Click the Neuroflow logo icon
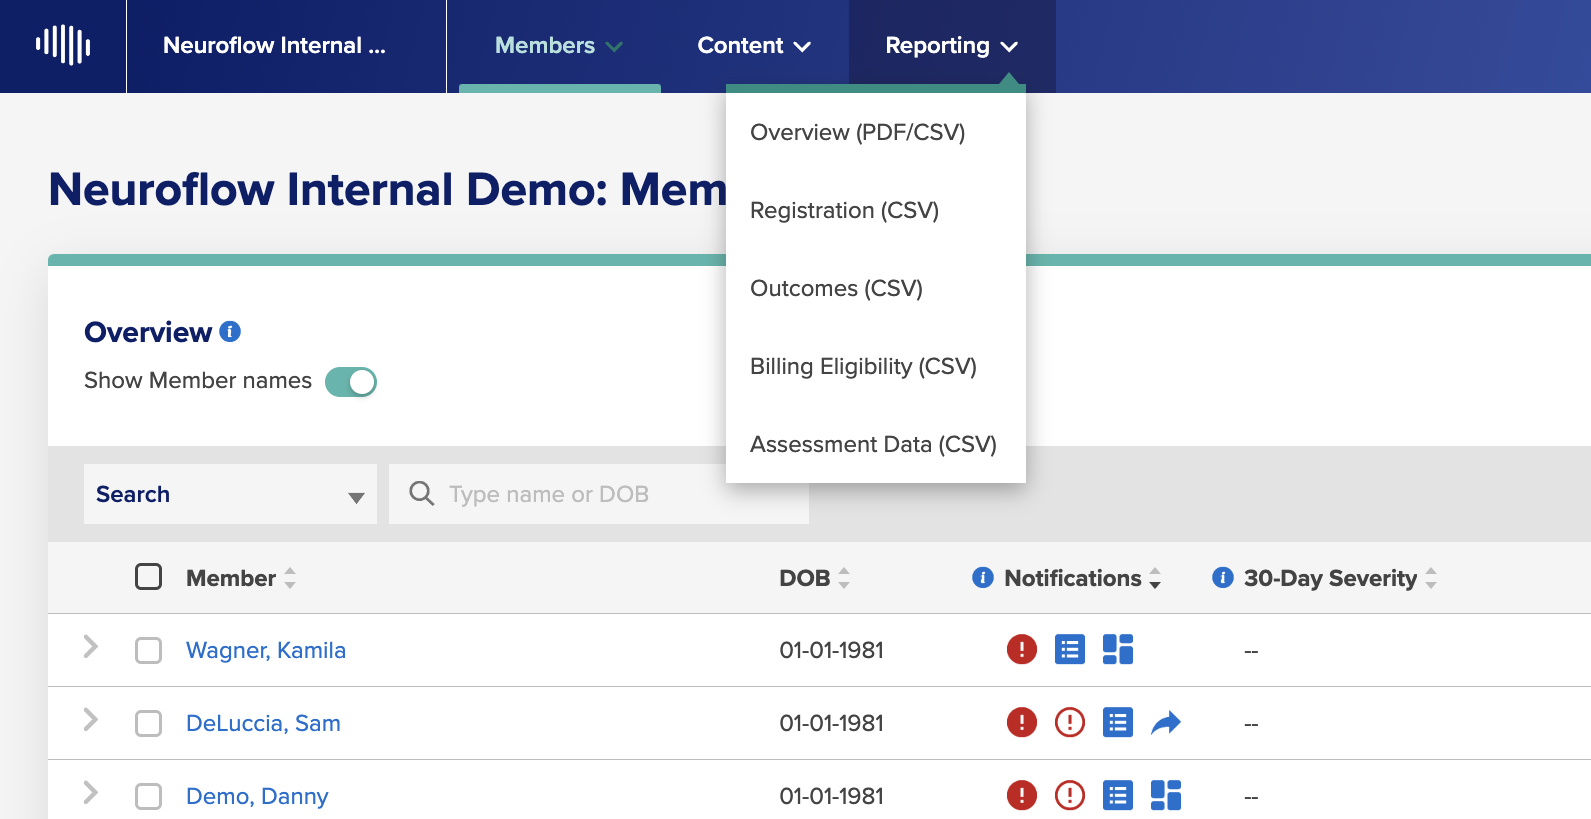 point(63,45)
